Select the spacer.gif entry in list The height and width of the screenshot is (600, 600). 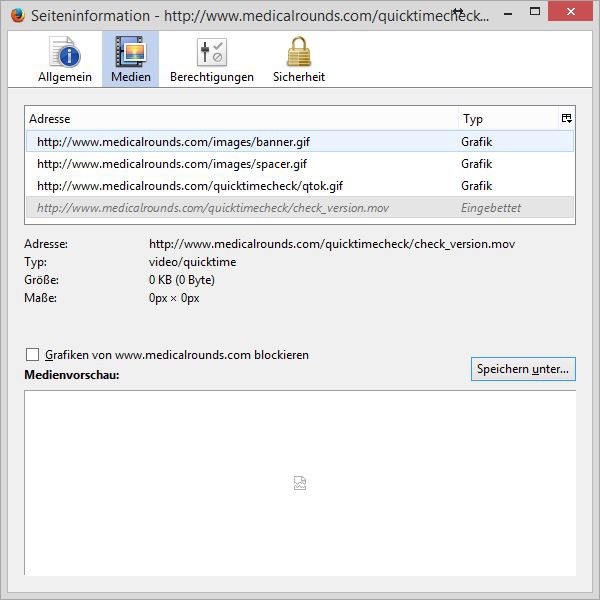click(x=172, y=164)
